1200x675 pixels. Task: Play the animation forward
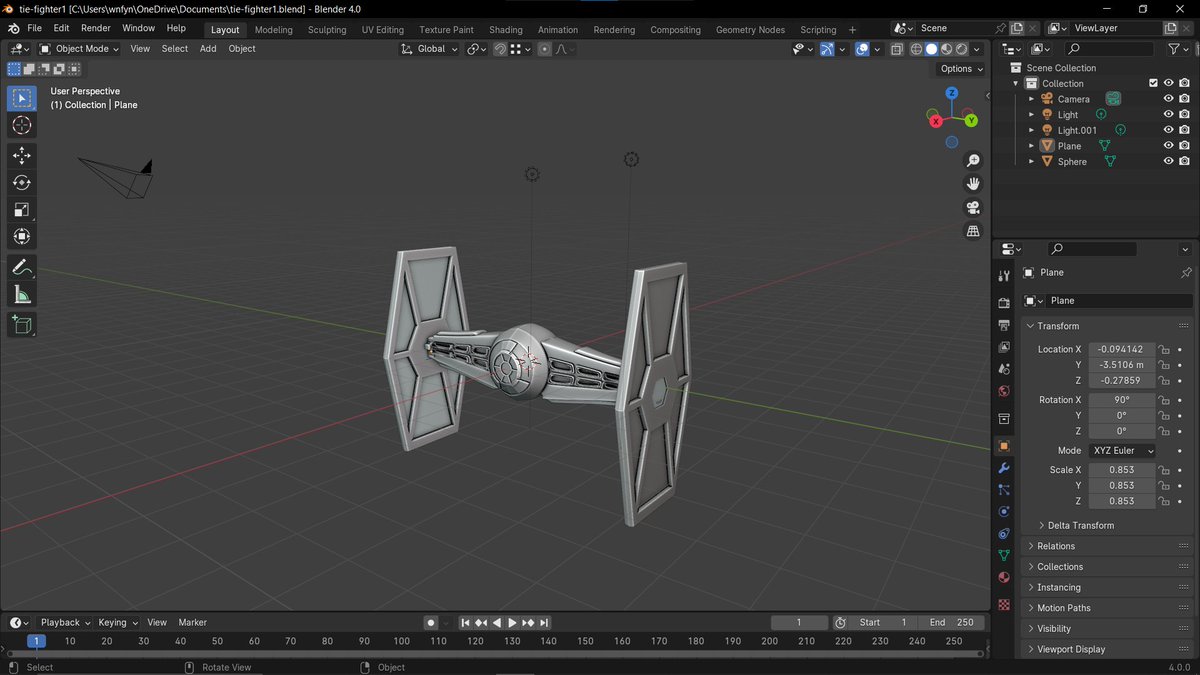pos(512,622)
